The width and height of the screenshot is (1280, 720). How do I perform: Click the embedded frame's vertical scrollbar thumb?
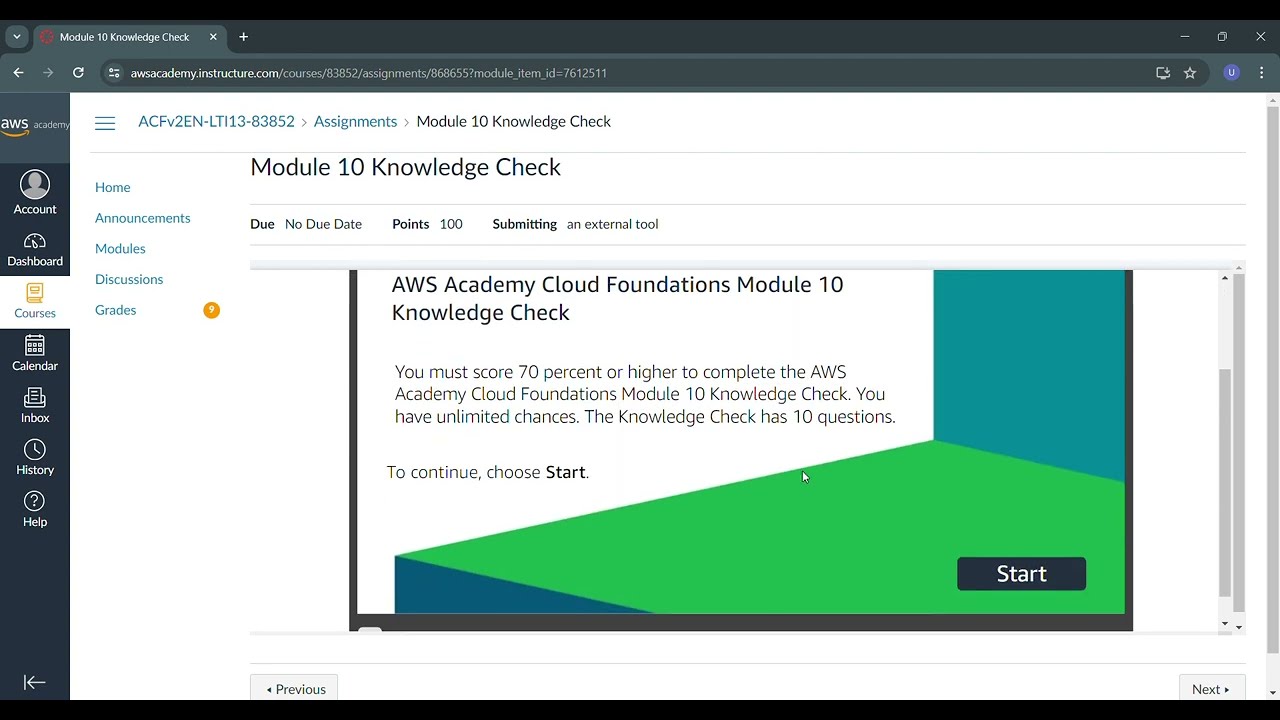coord(1225,480)
